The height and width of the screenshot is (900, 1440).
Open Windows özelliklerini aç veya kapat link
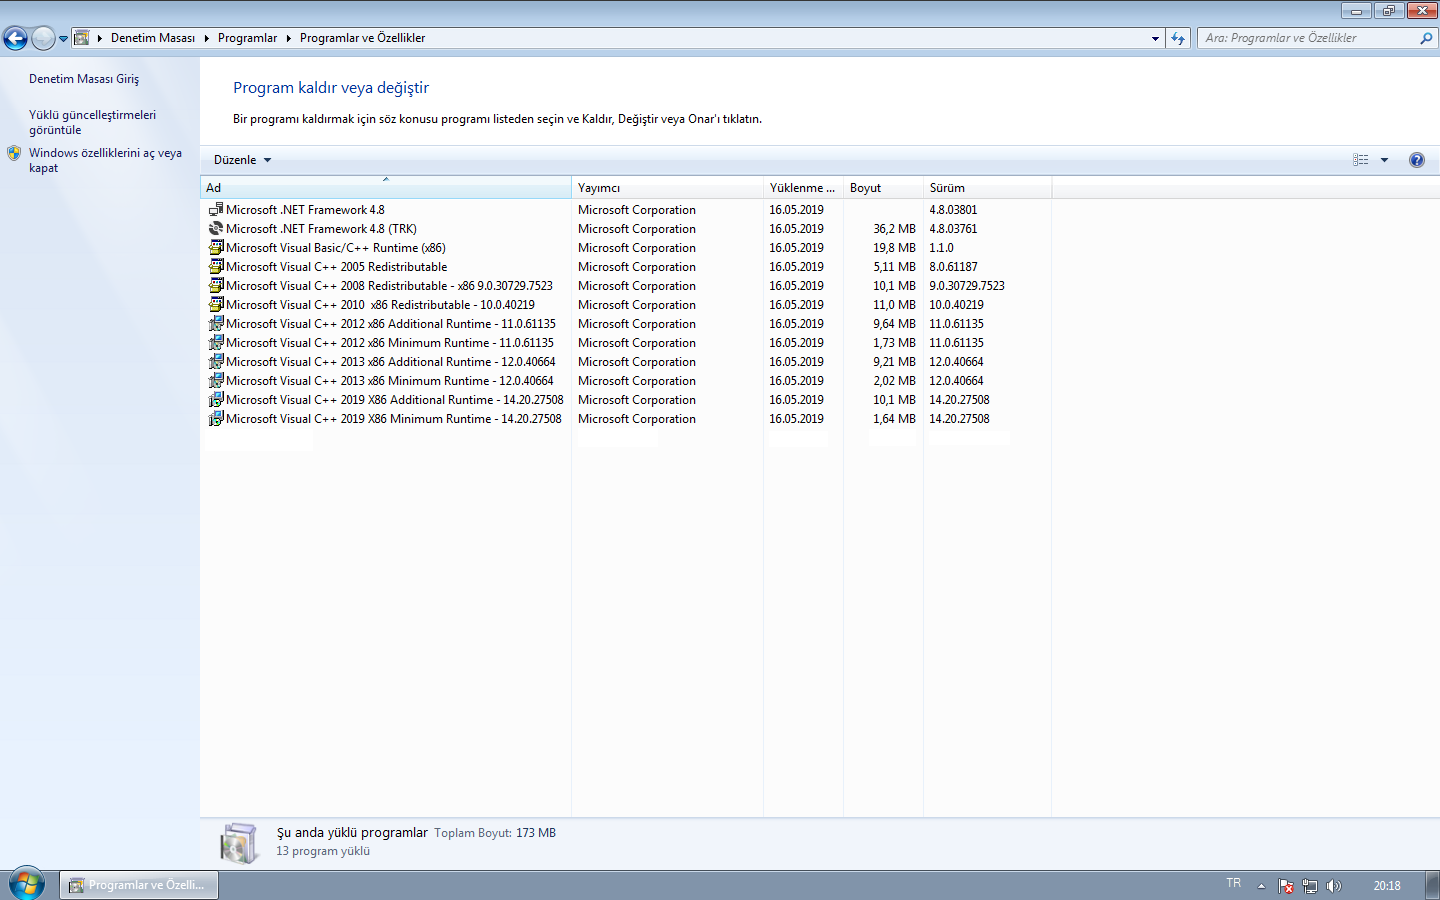click(105, 160)
